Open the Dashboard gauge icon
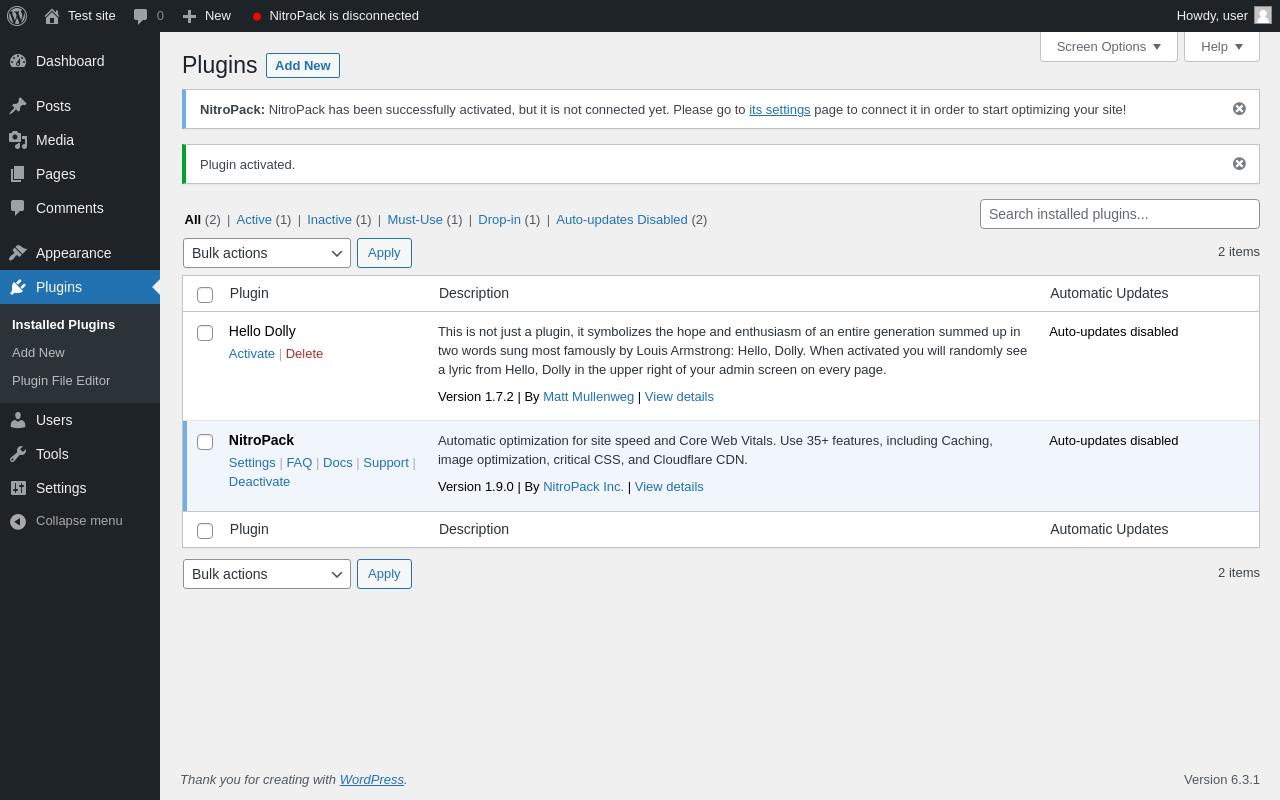Viewport: 1280px width, 800px height. coord(18,61)
